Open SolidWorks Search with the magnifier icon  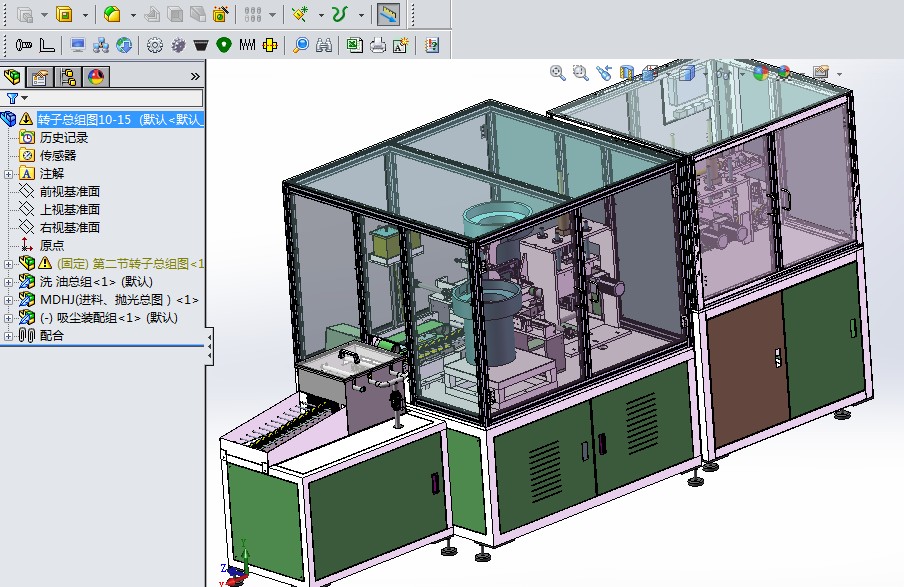coord(300,44)
